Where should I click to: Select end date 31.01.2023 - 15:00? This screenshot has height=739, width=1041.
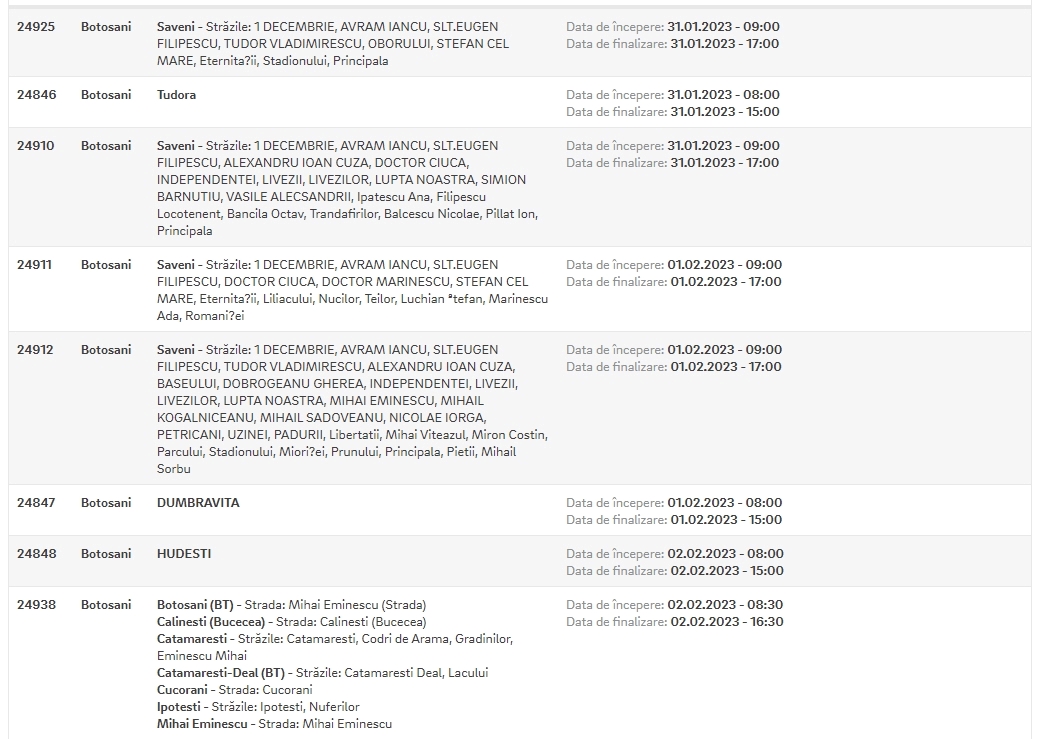point(725,112)
